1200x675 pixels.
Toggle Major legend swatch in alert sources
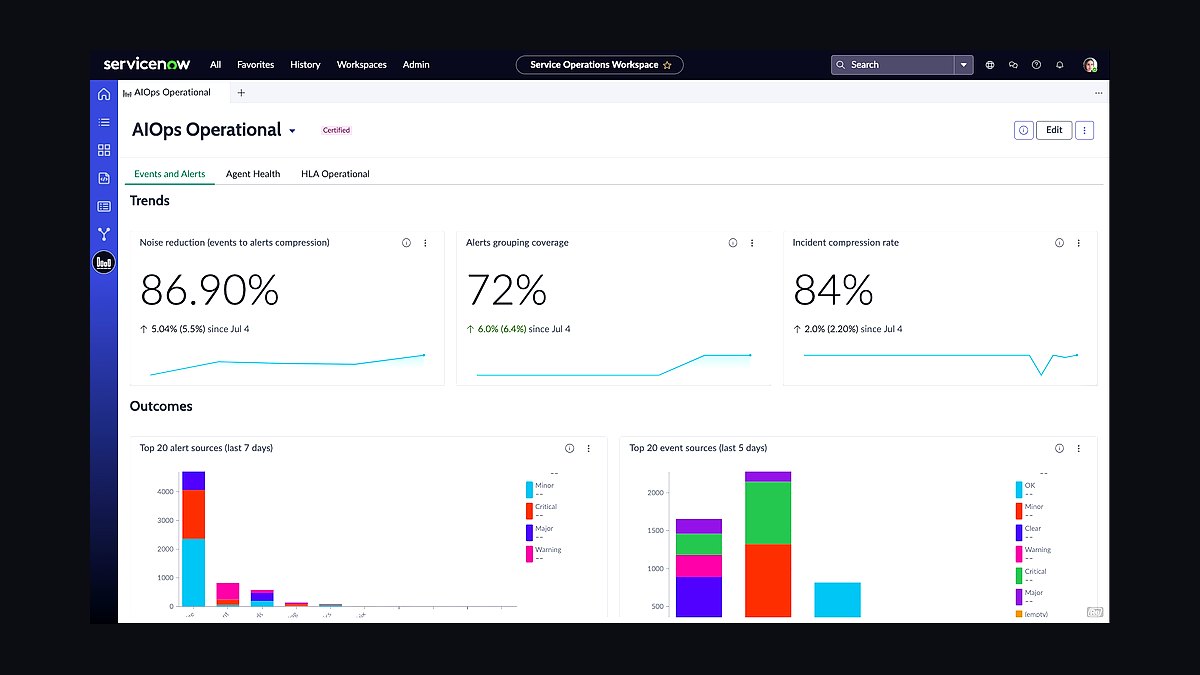point(529,532)
